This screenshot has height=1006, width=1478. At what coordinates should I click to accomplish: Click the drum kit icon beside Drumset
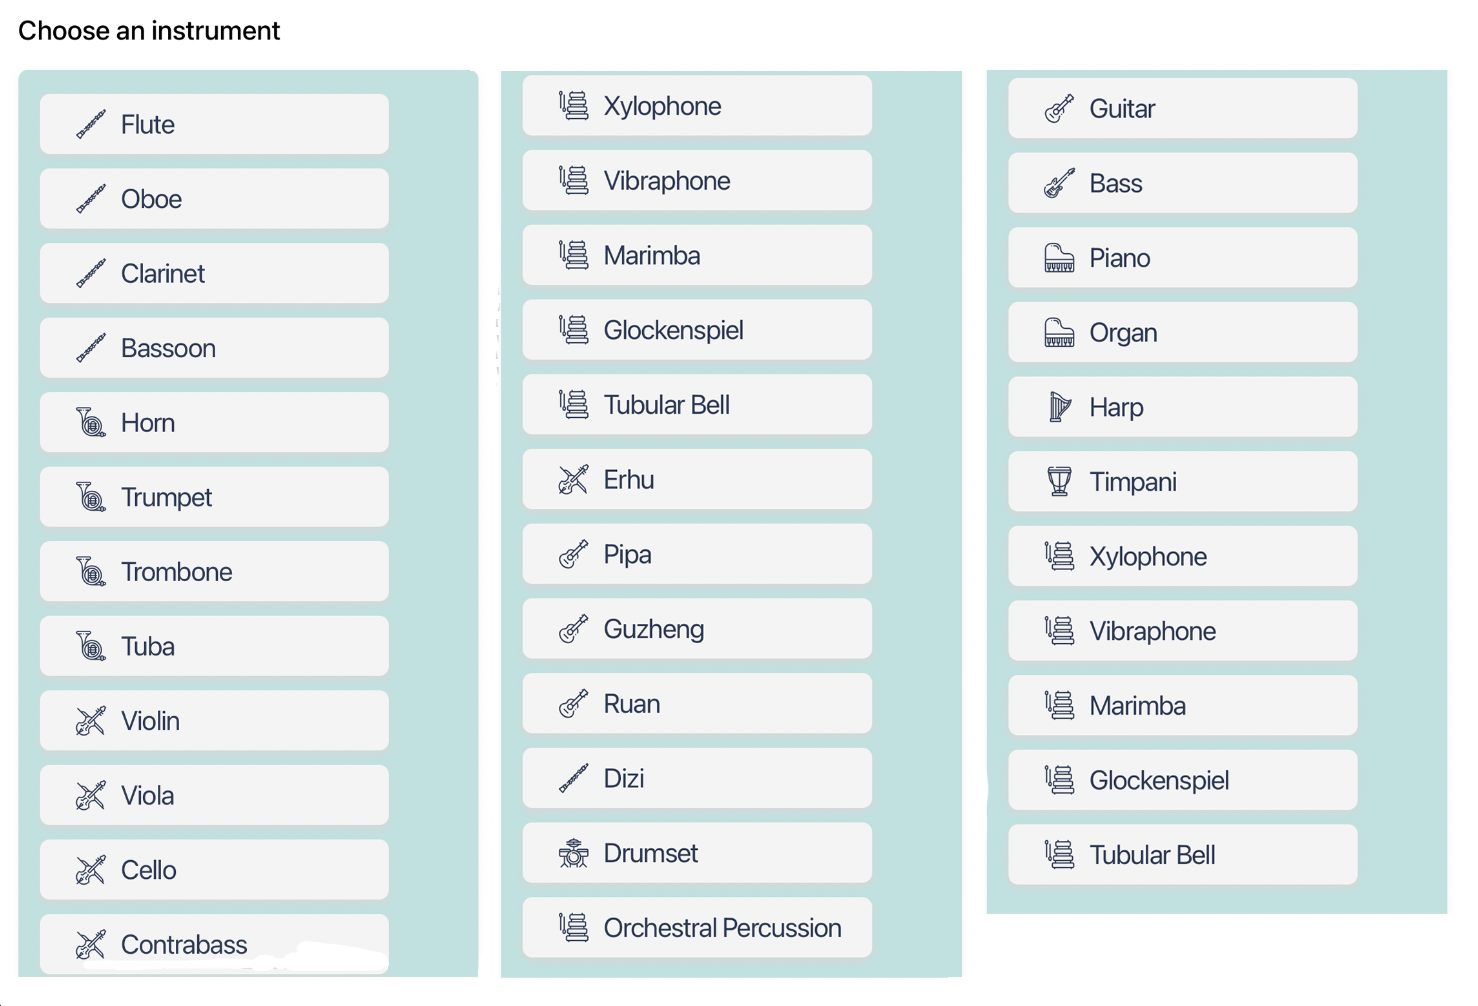[573, 853]
